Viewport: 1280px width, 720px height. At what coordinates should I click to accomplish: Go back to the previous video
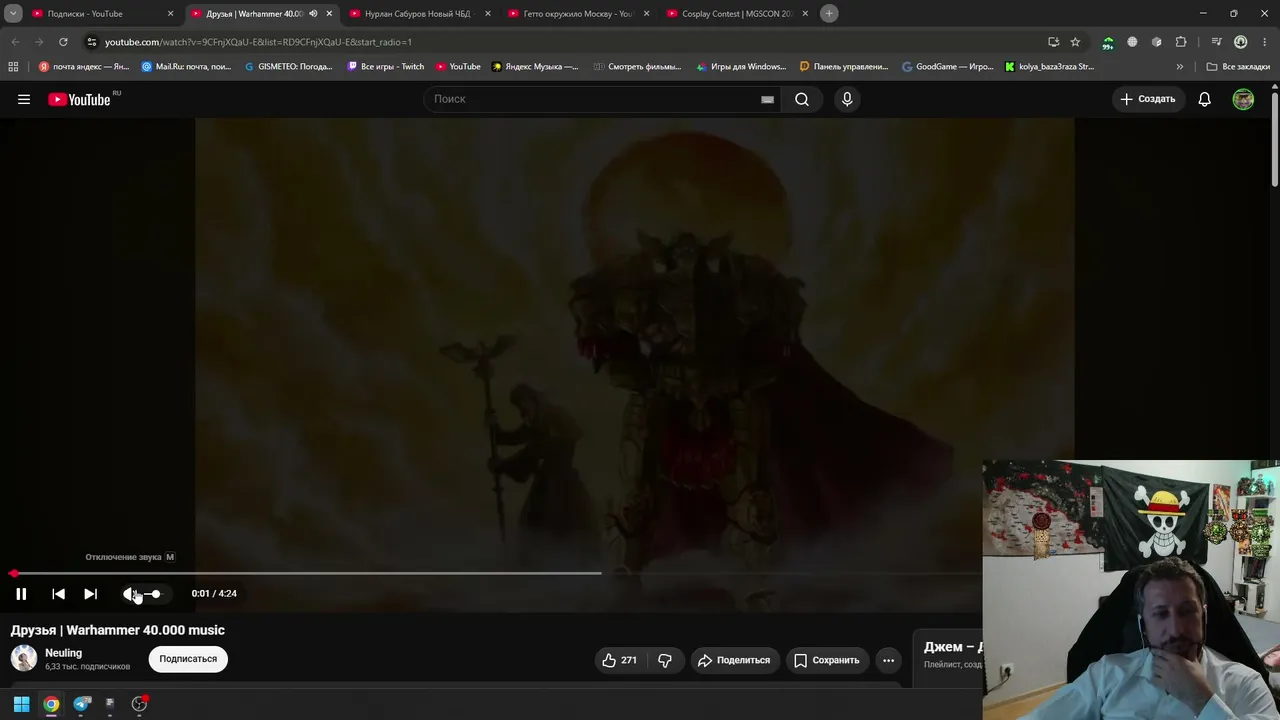click(x=58, y=594)
